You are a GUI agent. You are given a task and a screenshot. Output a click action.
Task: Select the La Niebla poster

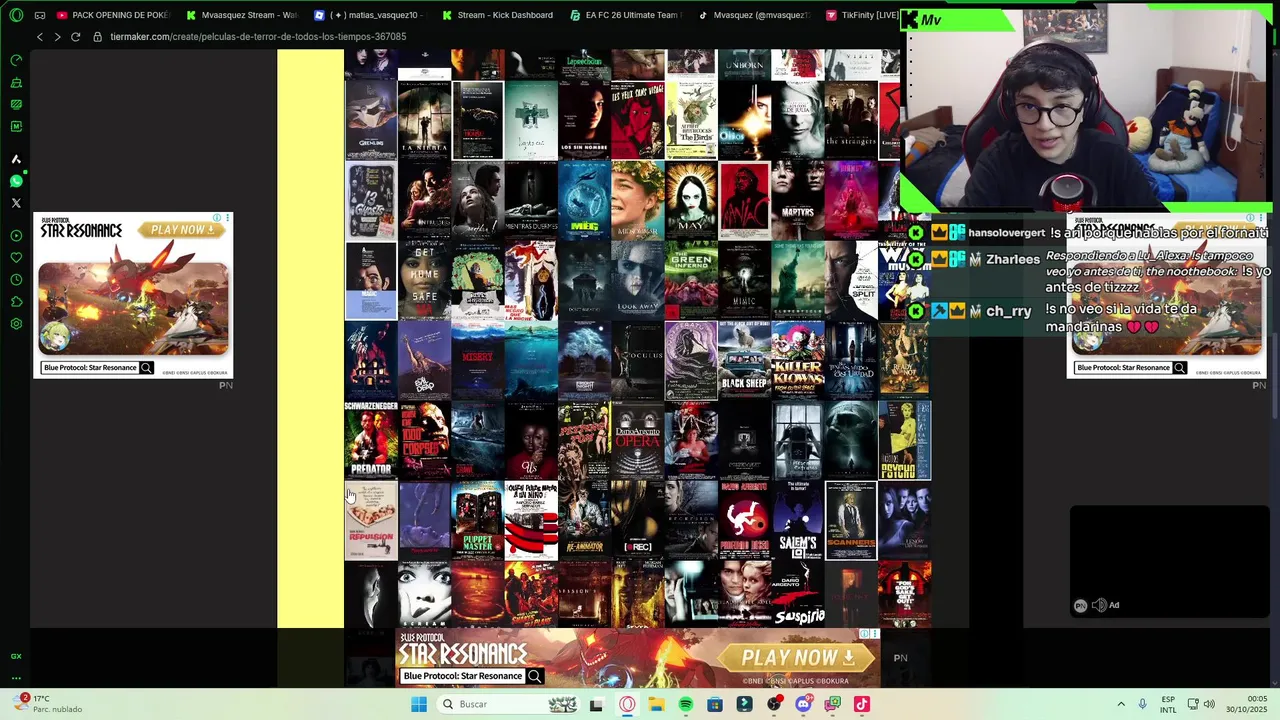[x=424, y=120]
